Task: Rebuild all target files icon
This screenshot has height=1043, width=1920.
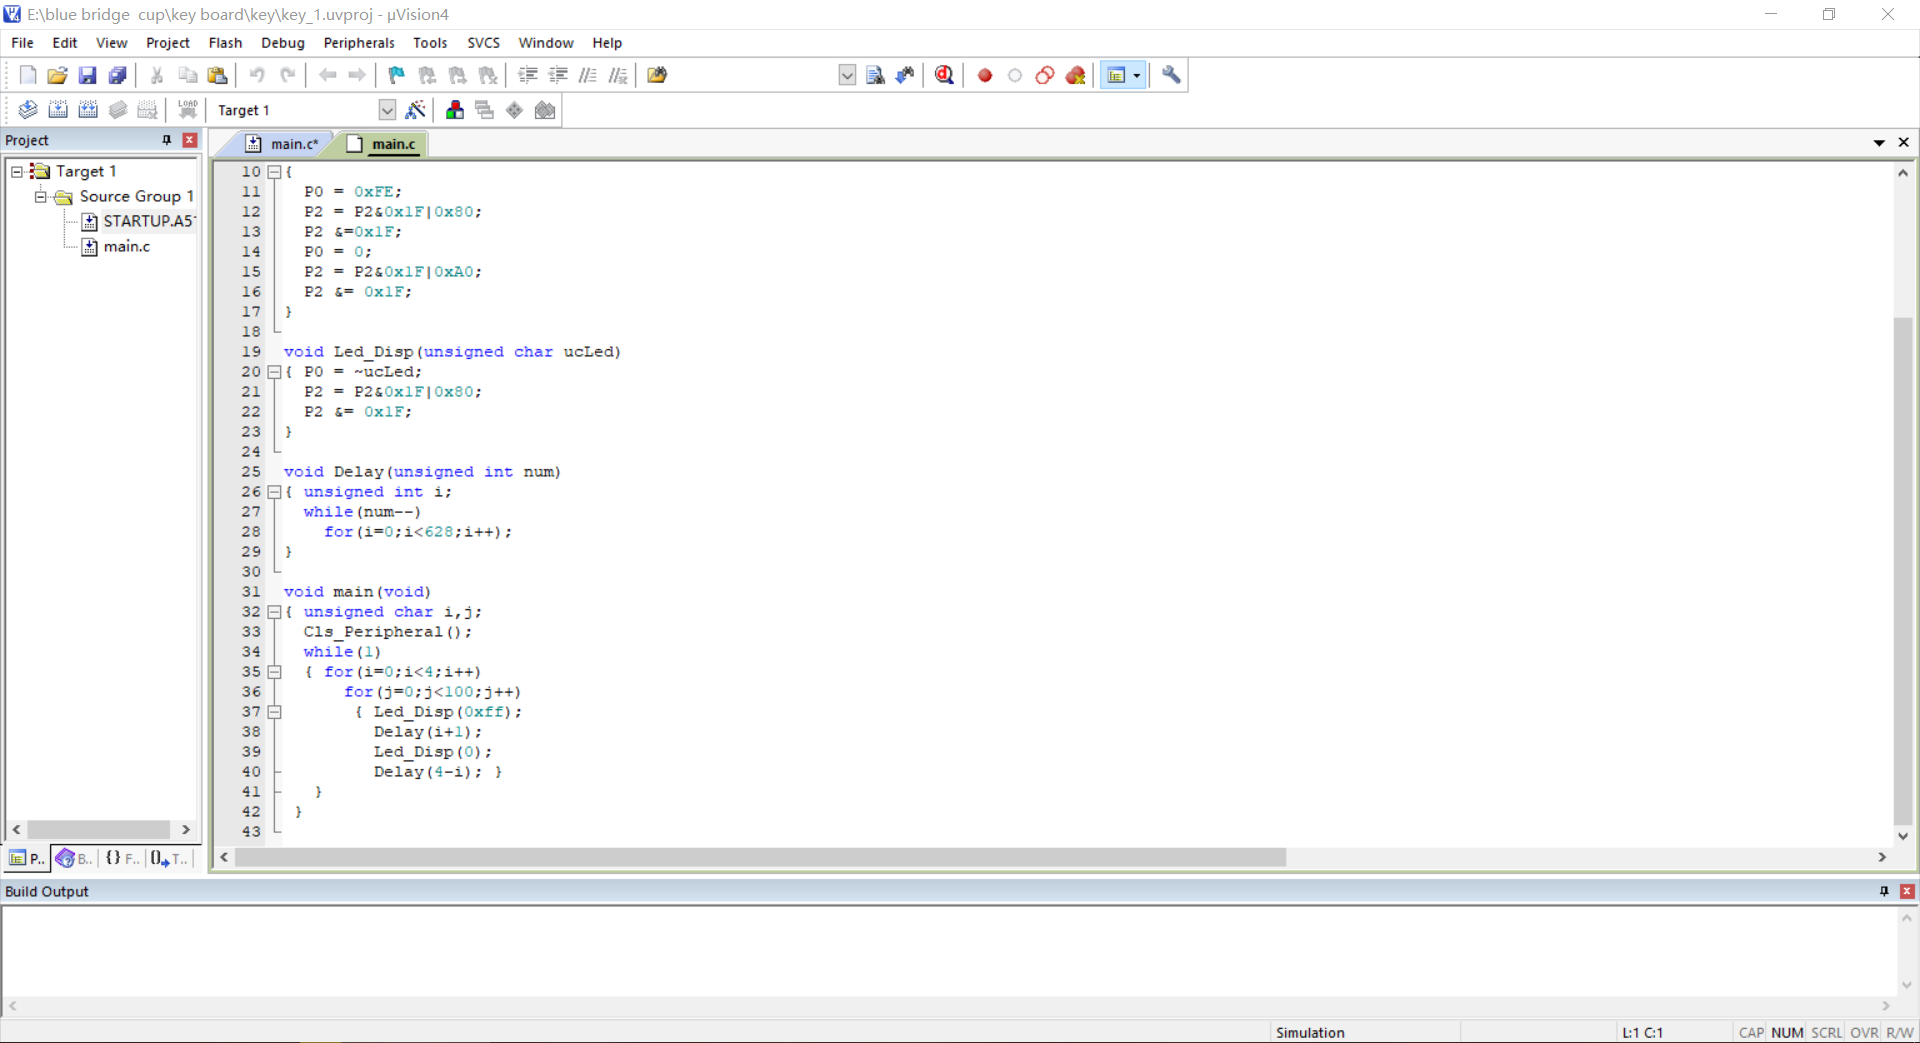Action: (x=88, y=110)
